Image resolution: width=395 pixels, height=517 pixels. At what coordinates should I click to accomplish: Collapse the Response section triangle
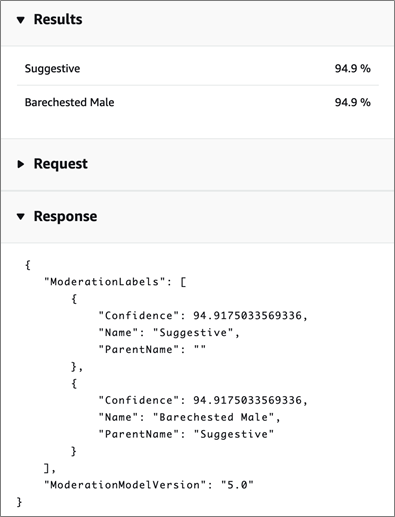click(x=21, y=217)
